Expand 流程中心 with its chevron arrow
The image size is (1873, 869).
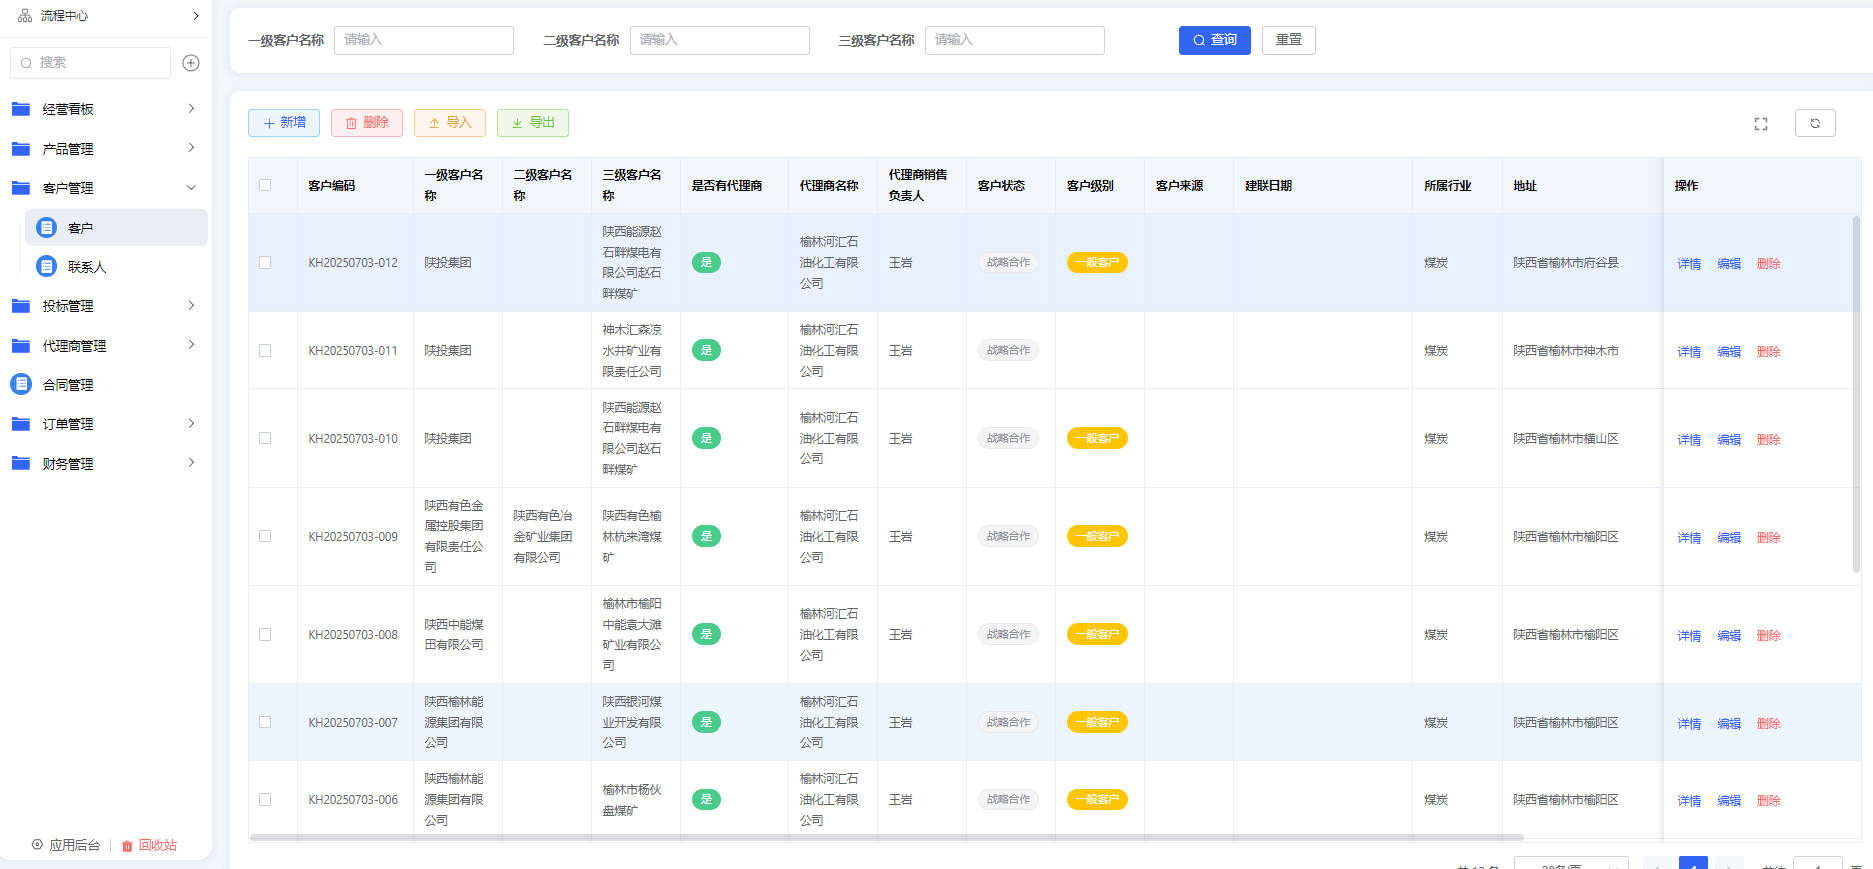(195, 16)
